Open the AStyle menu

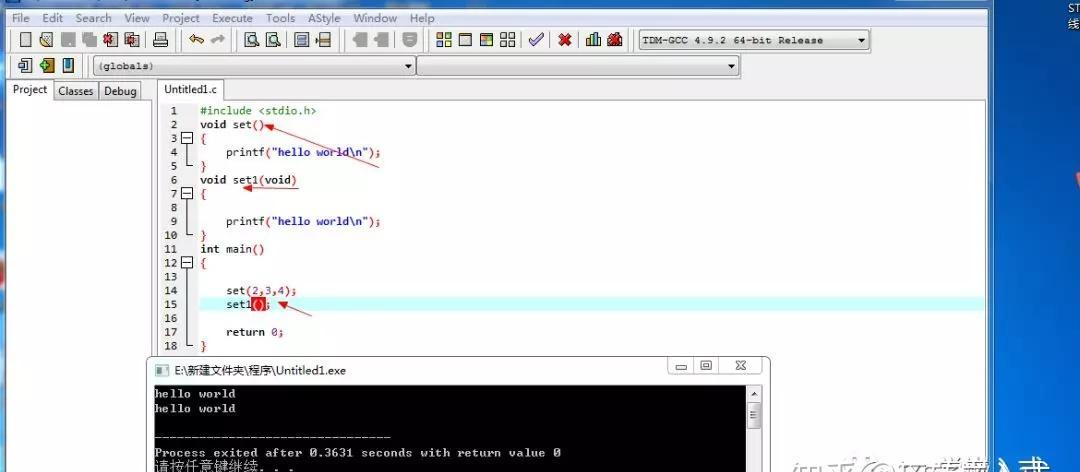coord(324,18)
